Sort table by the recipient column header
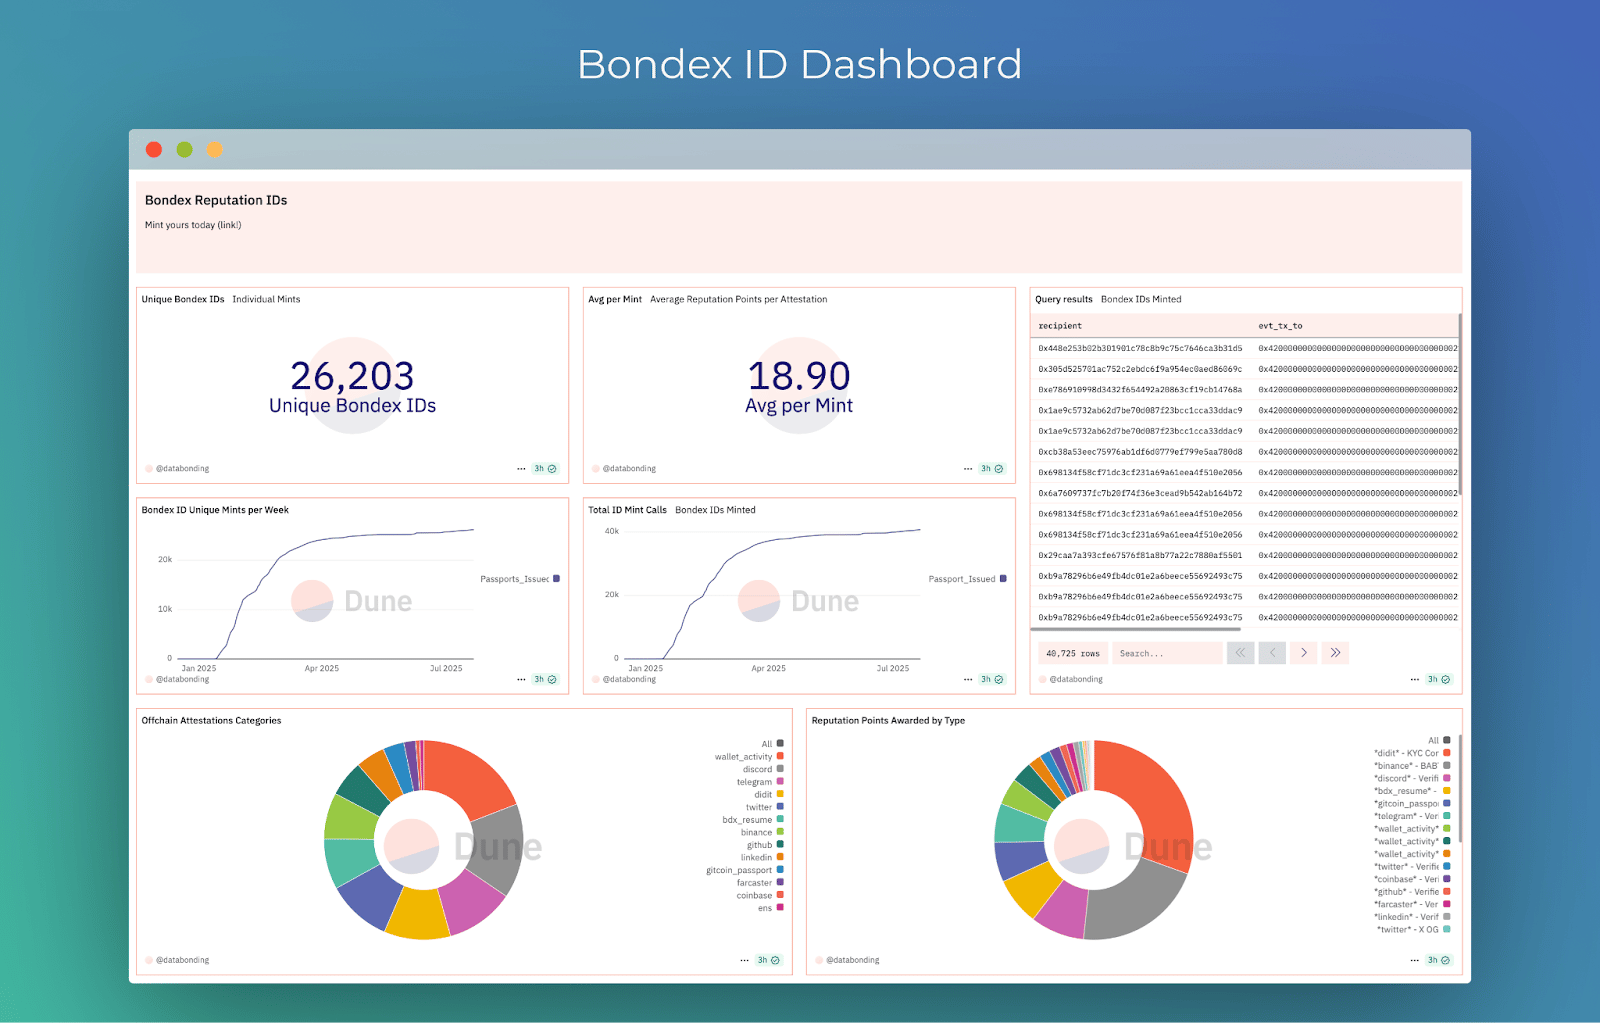The height and width of the screenshot is (1023, 1600). [1060, 326]
